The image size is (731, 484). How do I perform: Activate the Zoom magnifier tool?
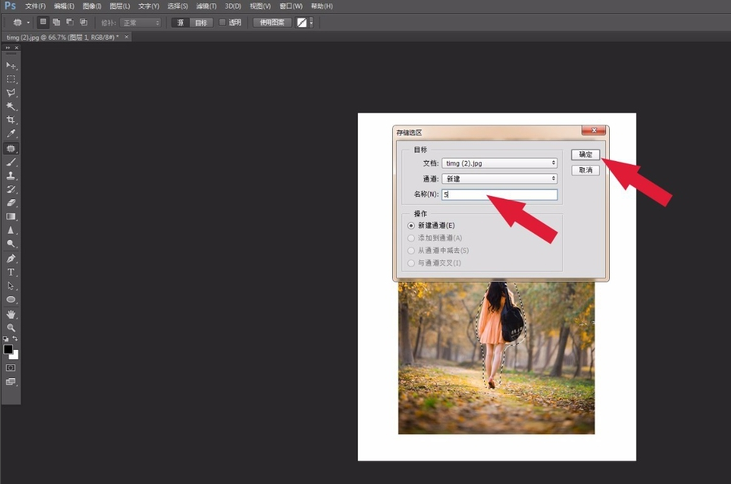(x=11, y=328)
